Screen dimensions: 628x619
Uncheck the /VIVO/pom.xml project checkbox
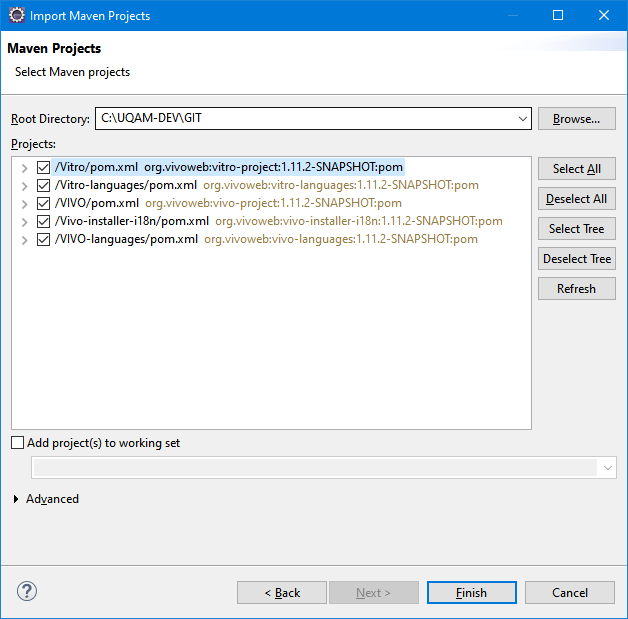click(x=43, y=203)
